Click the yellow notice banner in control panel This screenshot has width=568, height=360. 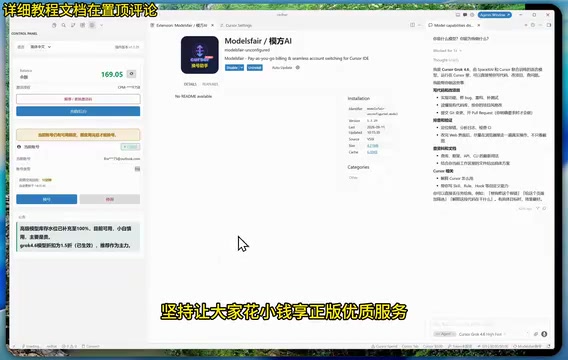coord(78,135)
